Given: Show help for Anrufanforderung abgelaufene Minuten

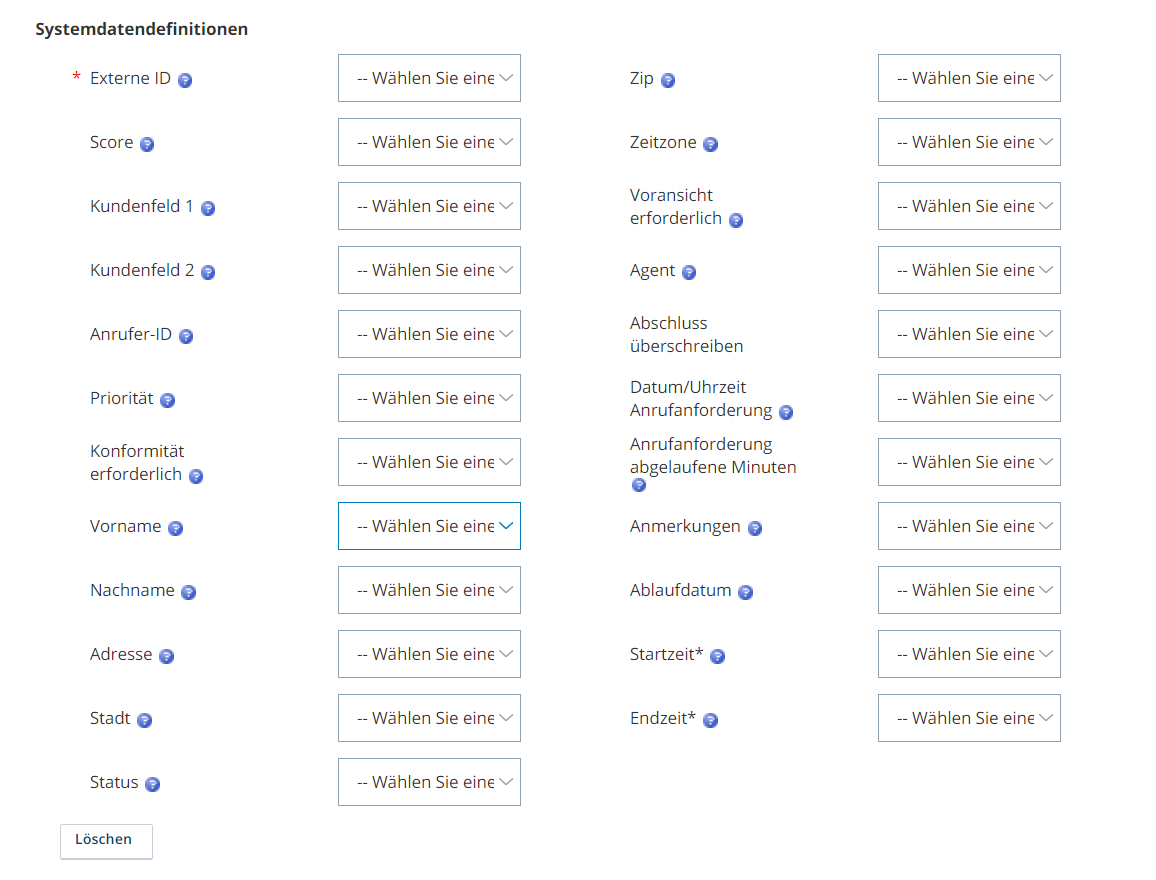Looking at the screenshot, I should (x=638, y=485).
